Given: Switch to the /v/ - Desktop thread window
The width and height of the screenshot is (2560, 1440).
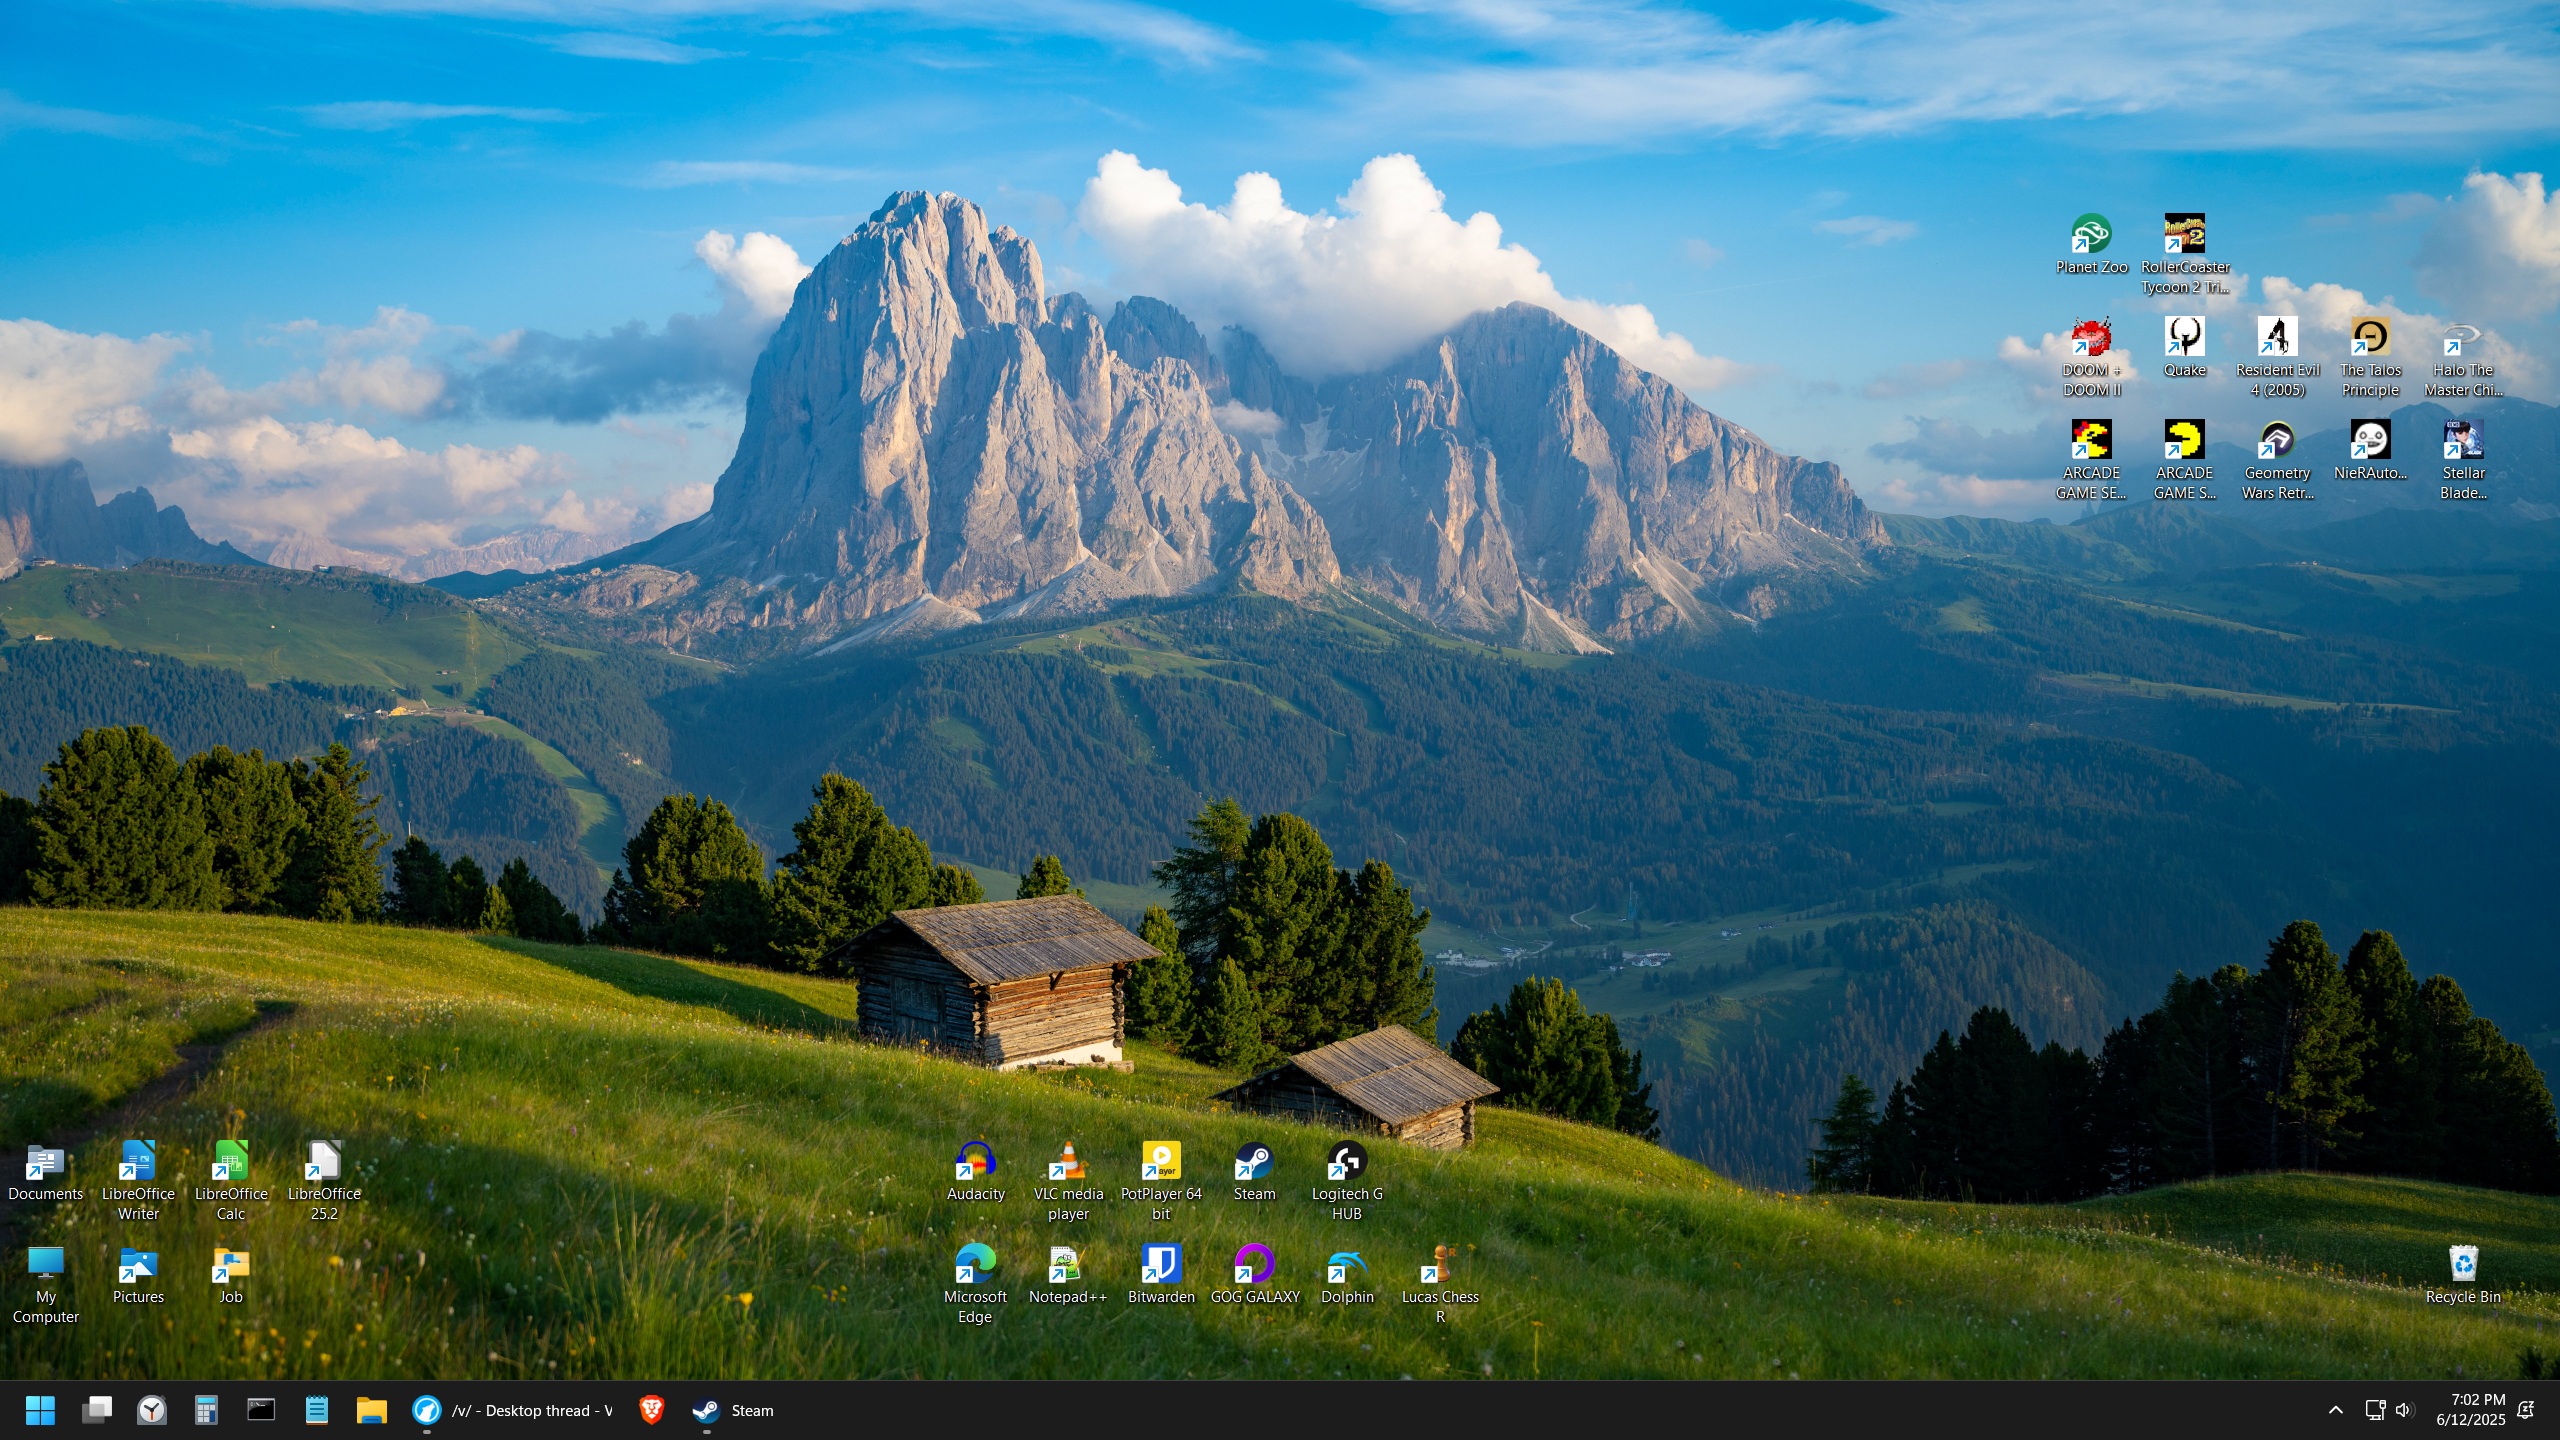Looking at the screenshot, I should tap(512, 1410).
